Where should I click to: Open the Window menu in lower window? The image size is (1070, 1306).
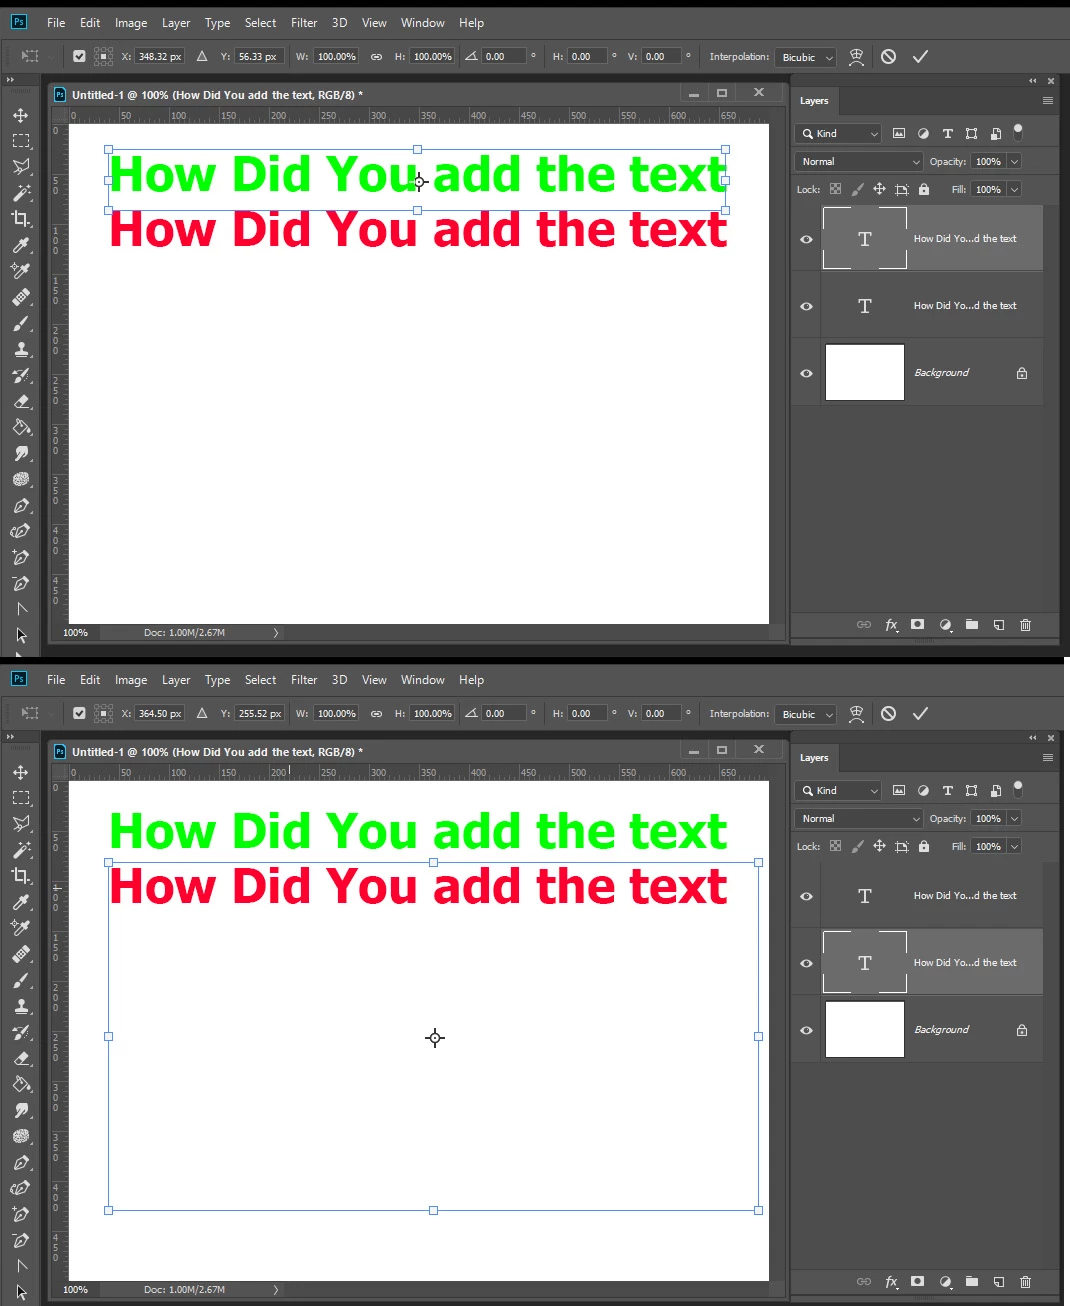click(x=422, y=680)
